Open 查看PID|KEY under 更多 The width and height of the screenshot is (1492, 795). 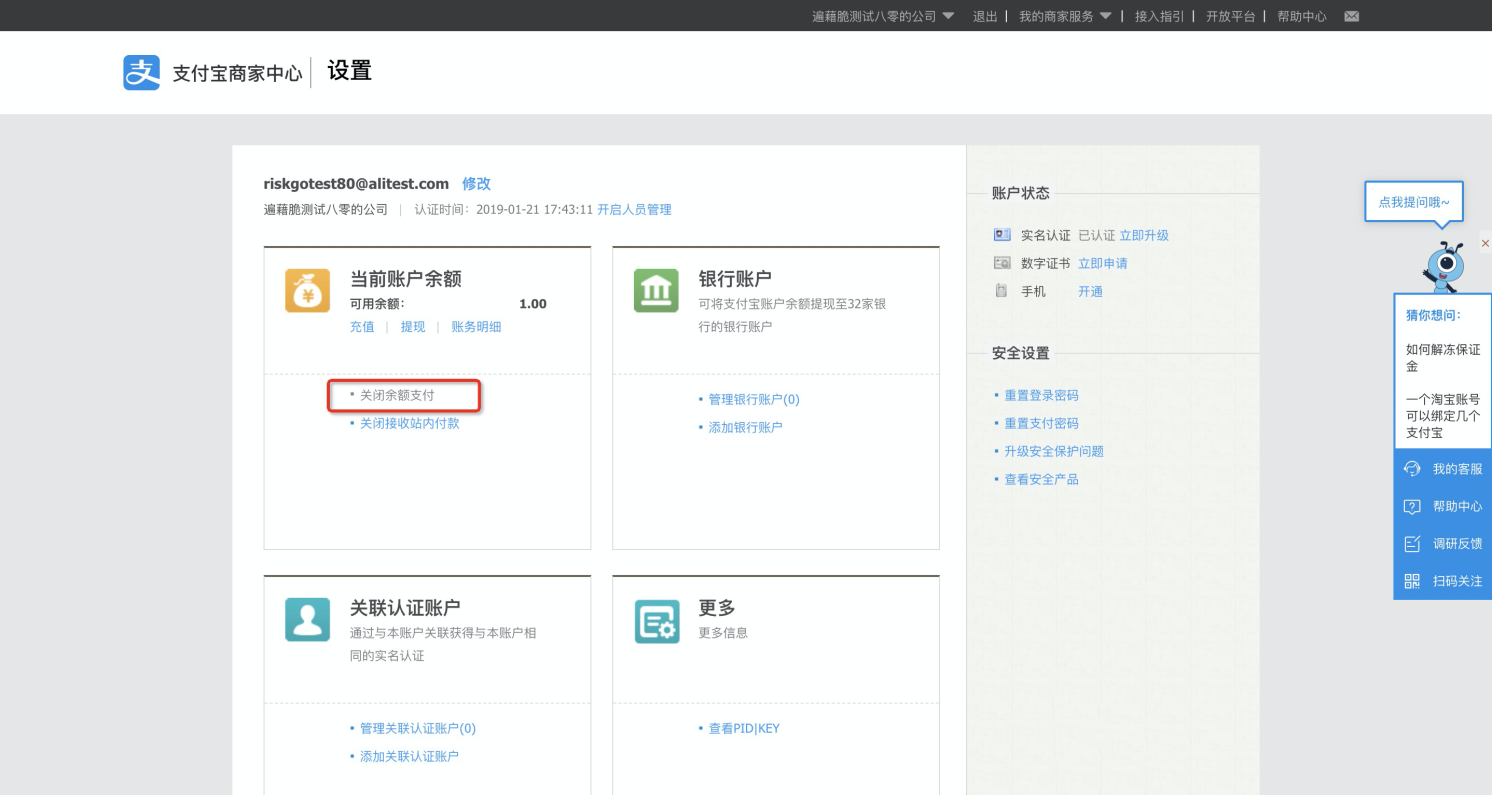click(744, 728)
